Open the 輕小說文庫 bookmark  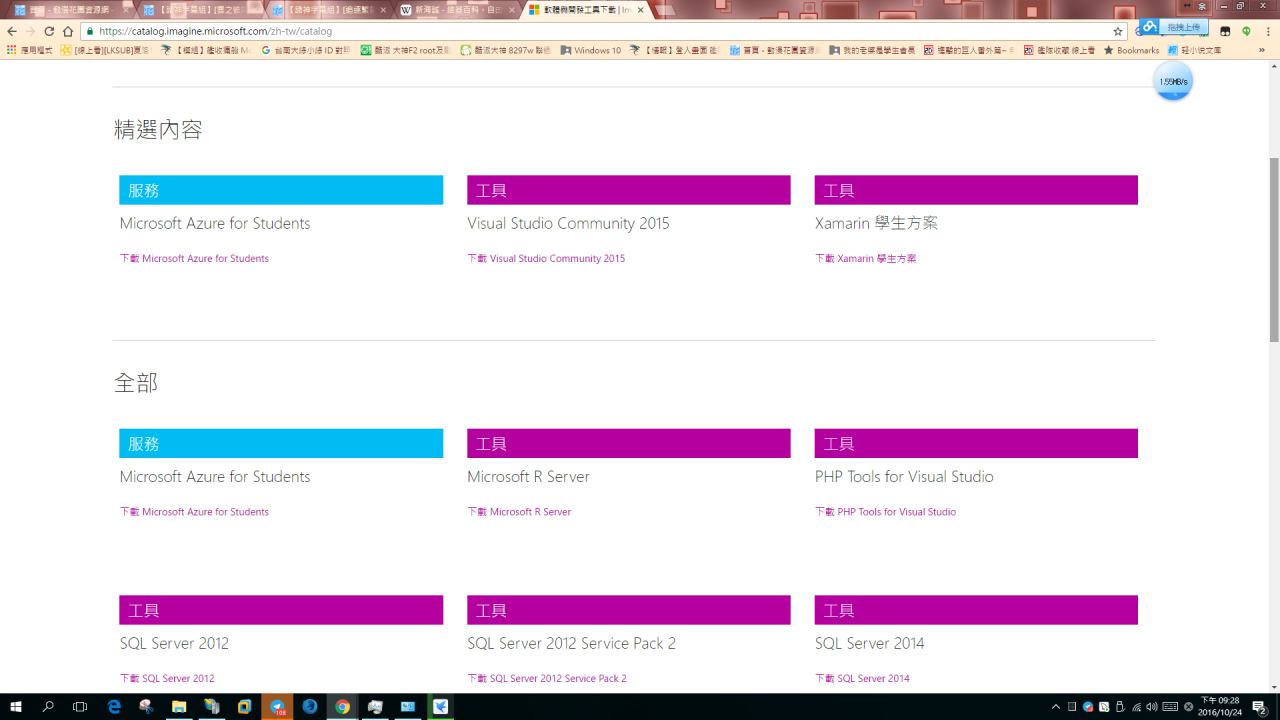(x=1194, y=50)
